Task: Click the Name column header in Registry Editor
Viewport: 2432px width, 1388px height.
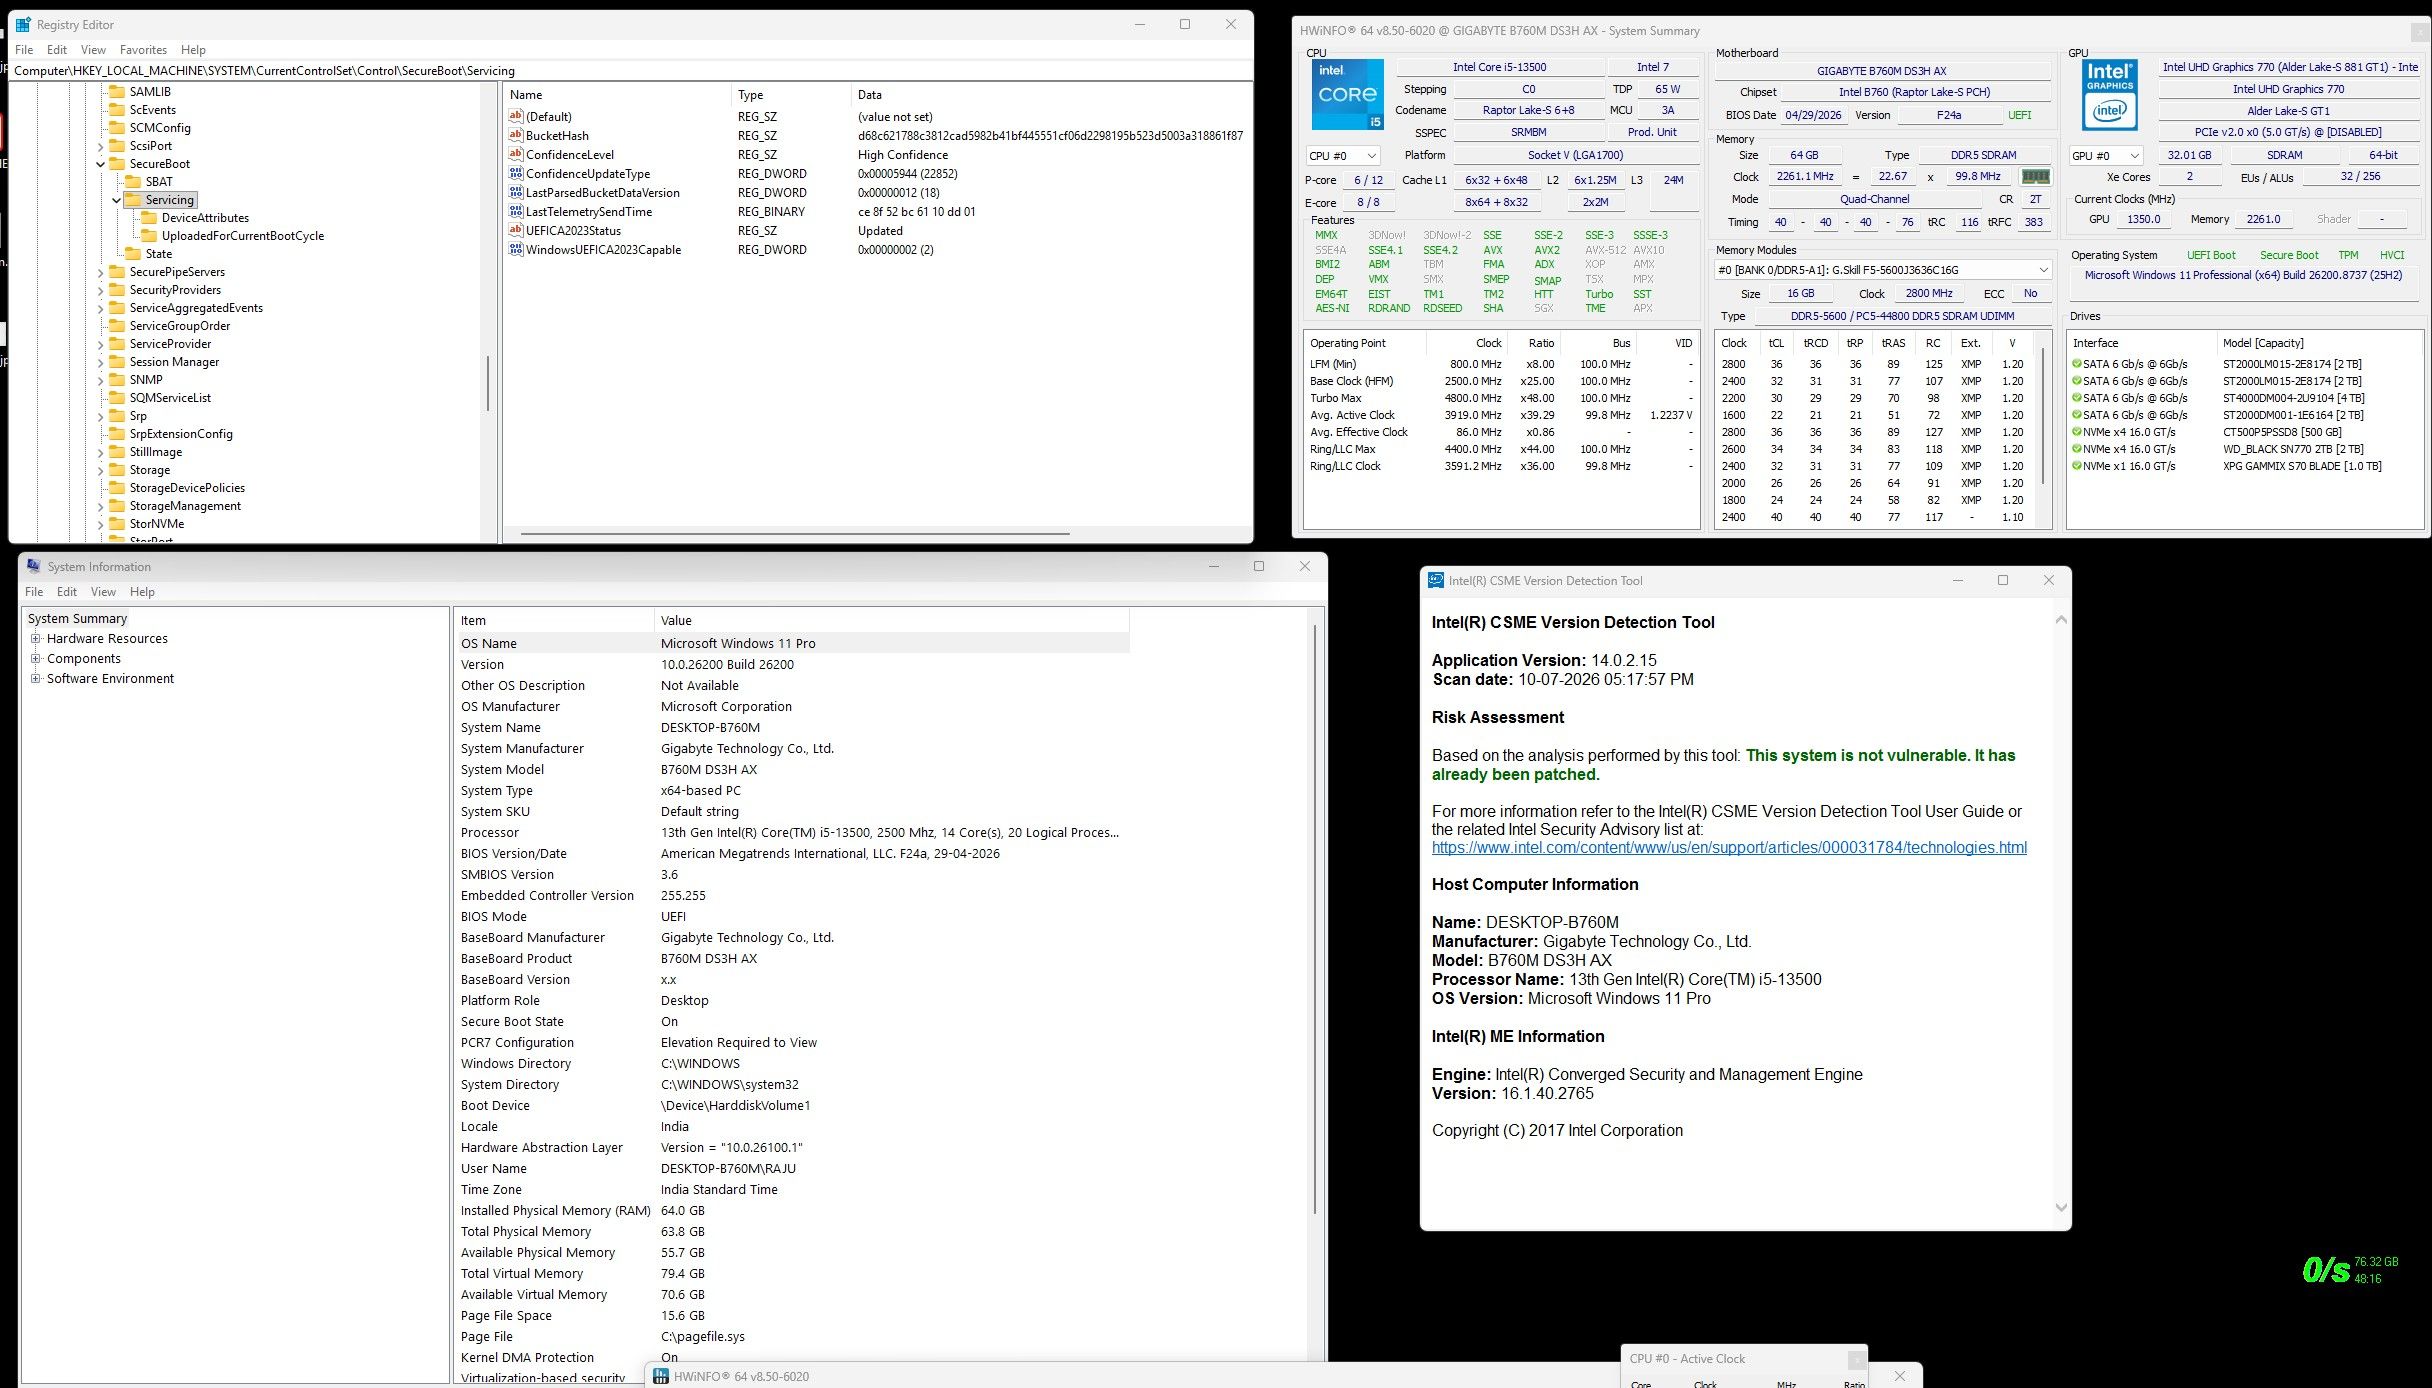Action: (617, 95)
